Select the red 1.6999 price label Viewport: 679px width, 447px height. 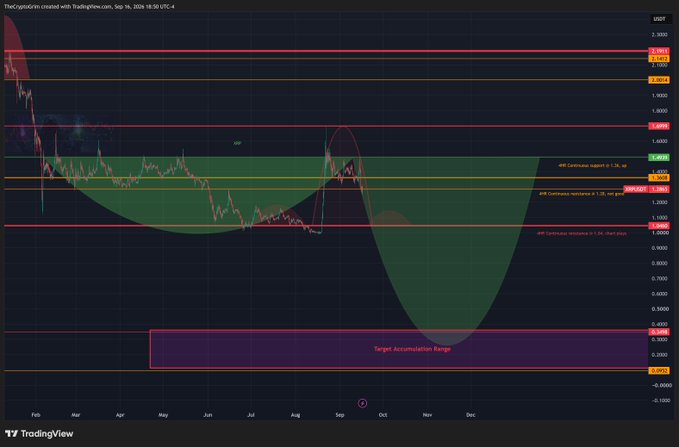click(x=659, y=126)
